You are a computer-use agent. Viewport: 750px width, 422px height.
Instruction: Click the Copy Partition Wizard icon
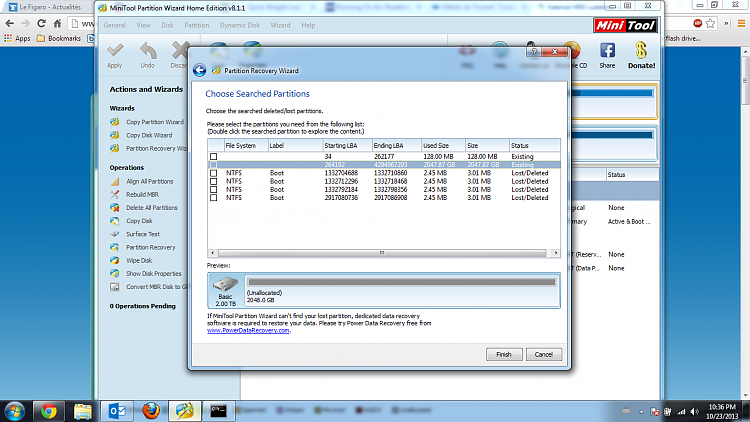[115, 122]
